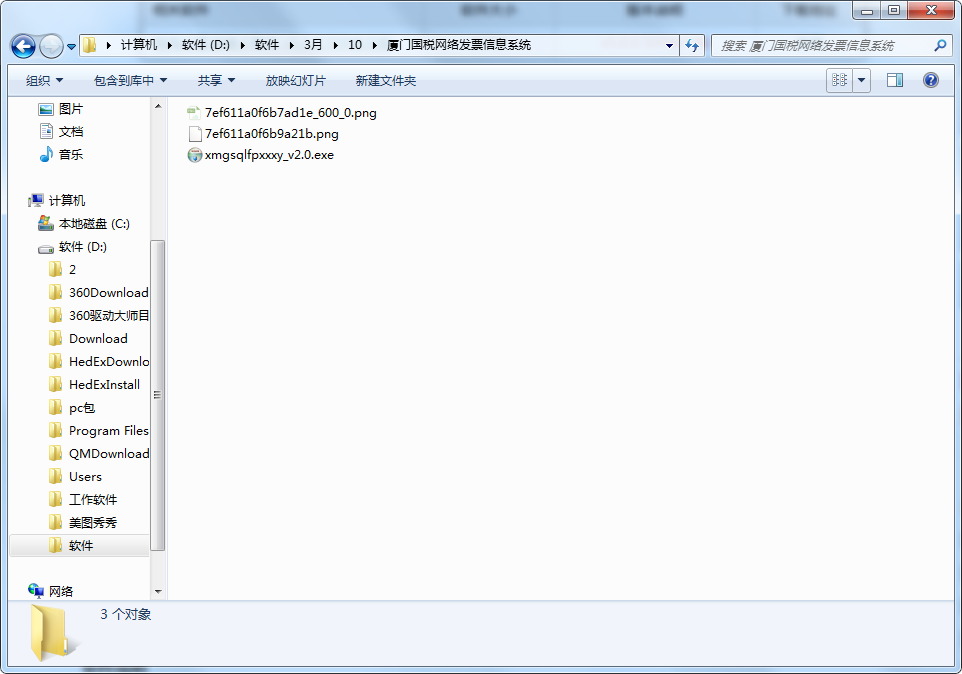Click 3月 in the address breadcrumb
962x674 pixels.
tap(313, 45)
